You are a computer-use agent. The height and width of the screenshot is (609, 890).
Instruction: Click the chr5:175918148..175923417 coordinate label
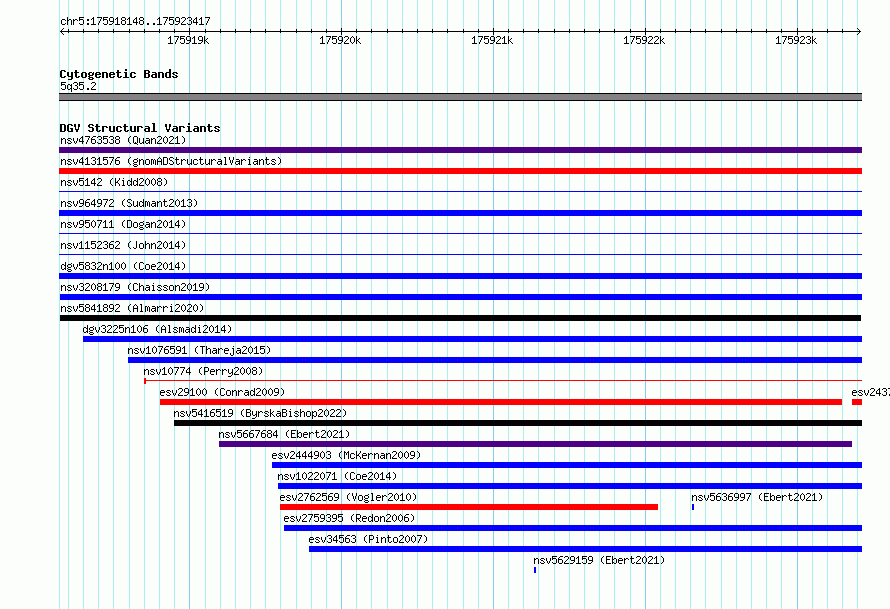point(135,21)
